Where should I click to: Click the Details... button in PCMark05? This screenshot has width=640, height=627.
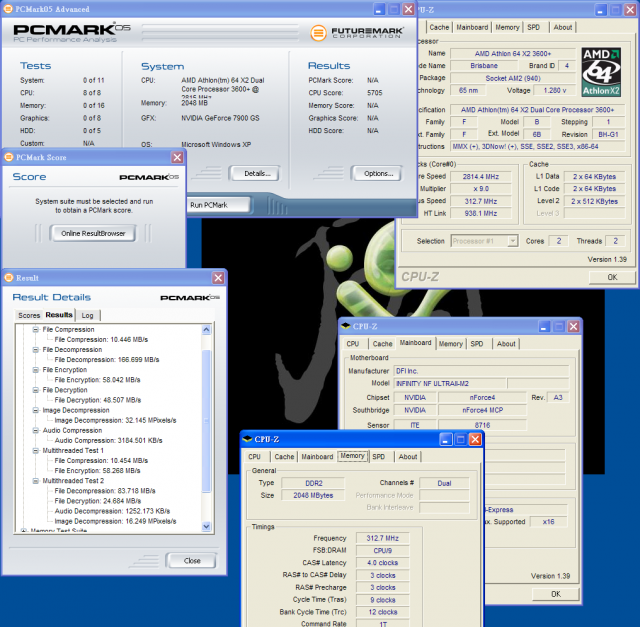click(257, 173)
